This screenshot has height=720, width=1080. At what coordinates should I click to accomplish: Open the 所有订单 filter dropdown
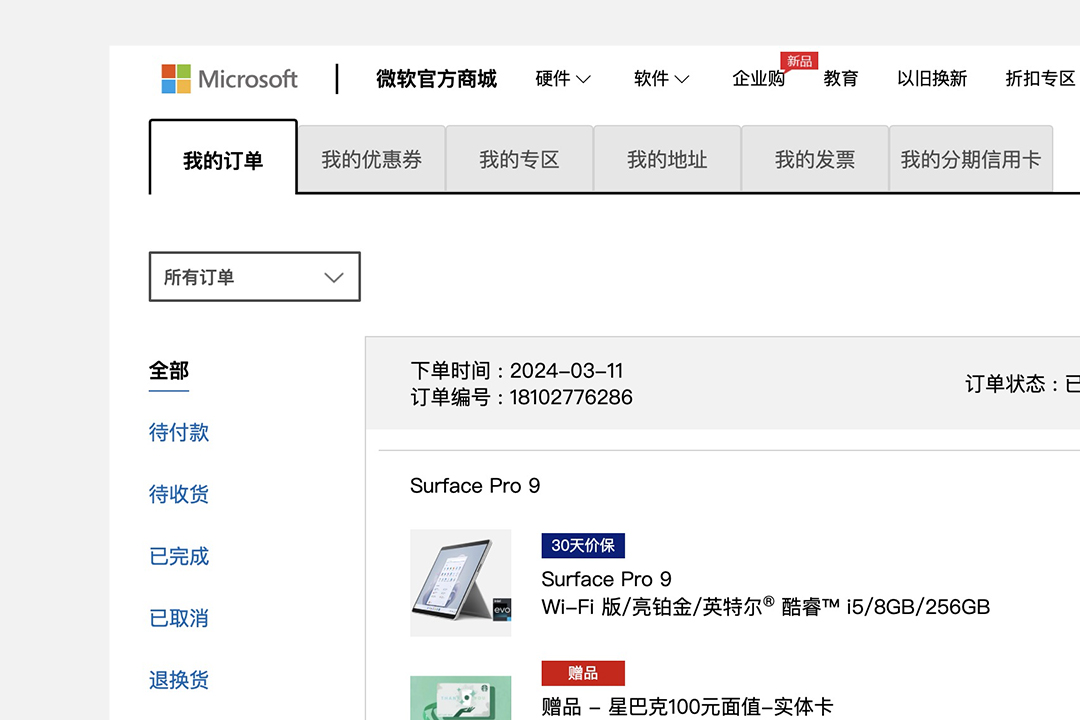pos(254,277)
